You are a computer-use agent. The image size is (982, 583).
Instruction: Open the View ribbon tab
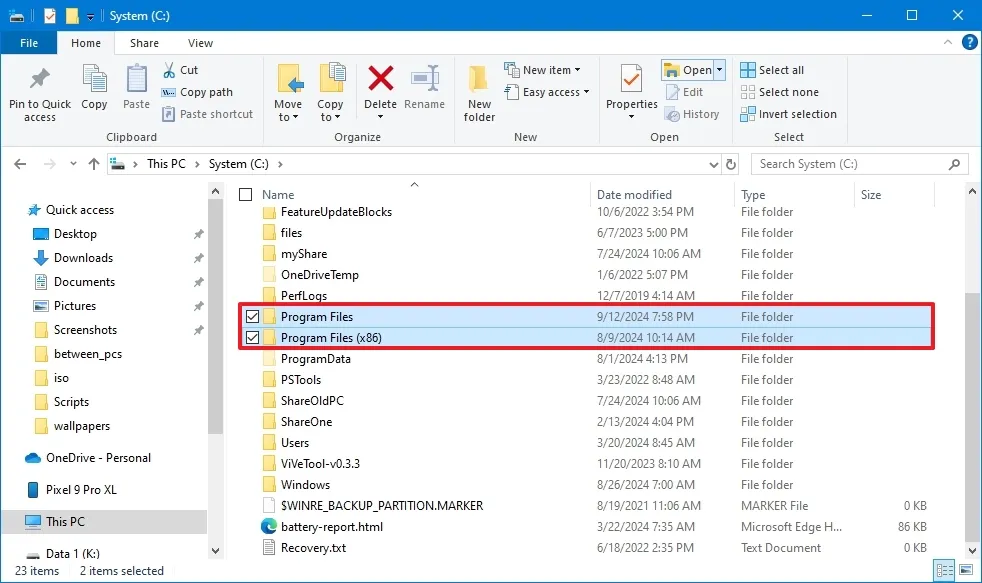(200, 43)
